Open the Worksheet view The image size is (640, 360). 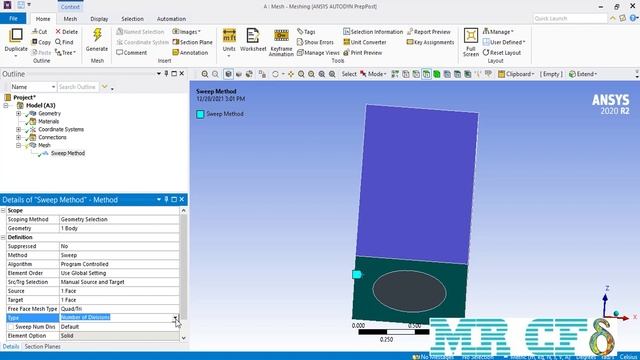tap(253, 40)
